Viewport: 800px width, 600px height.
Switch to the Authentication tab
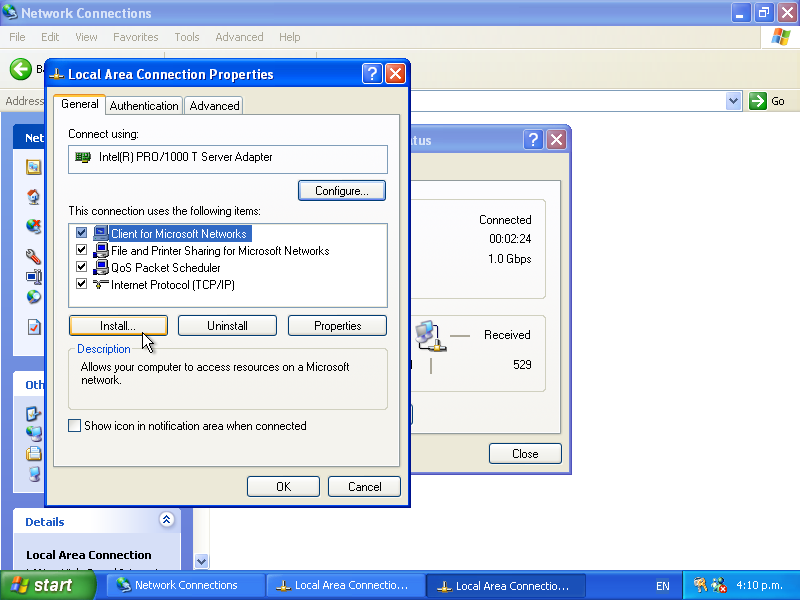(x=144, y=106)
